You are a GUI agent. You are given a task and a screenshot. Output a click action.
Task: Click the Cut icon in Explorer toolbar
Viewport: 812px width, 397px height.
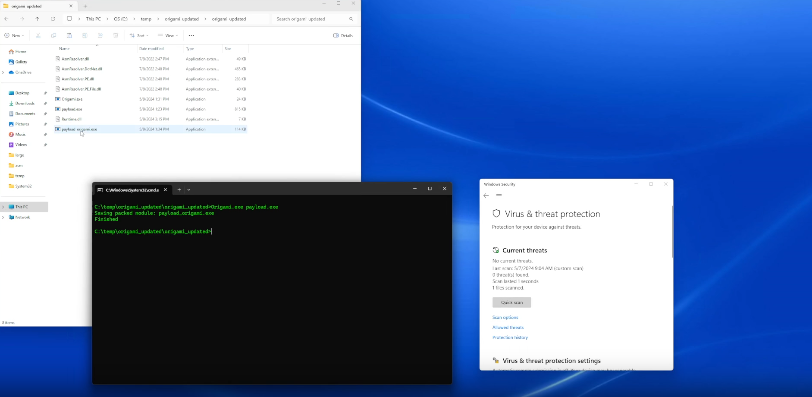[38, 36]
